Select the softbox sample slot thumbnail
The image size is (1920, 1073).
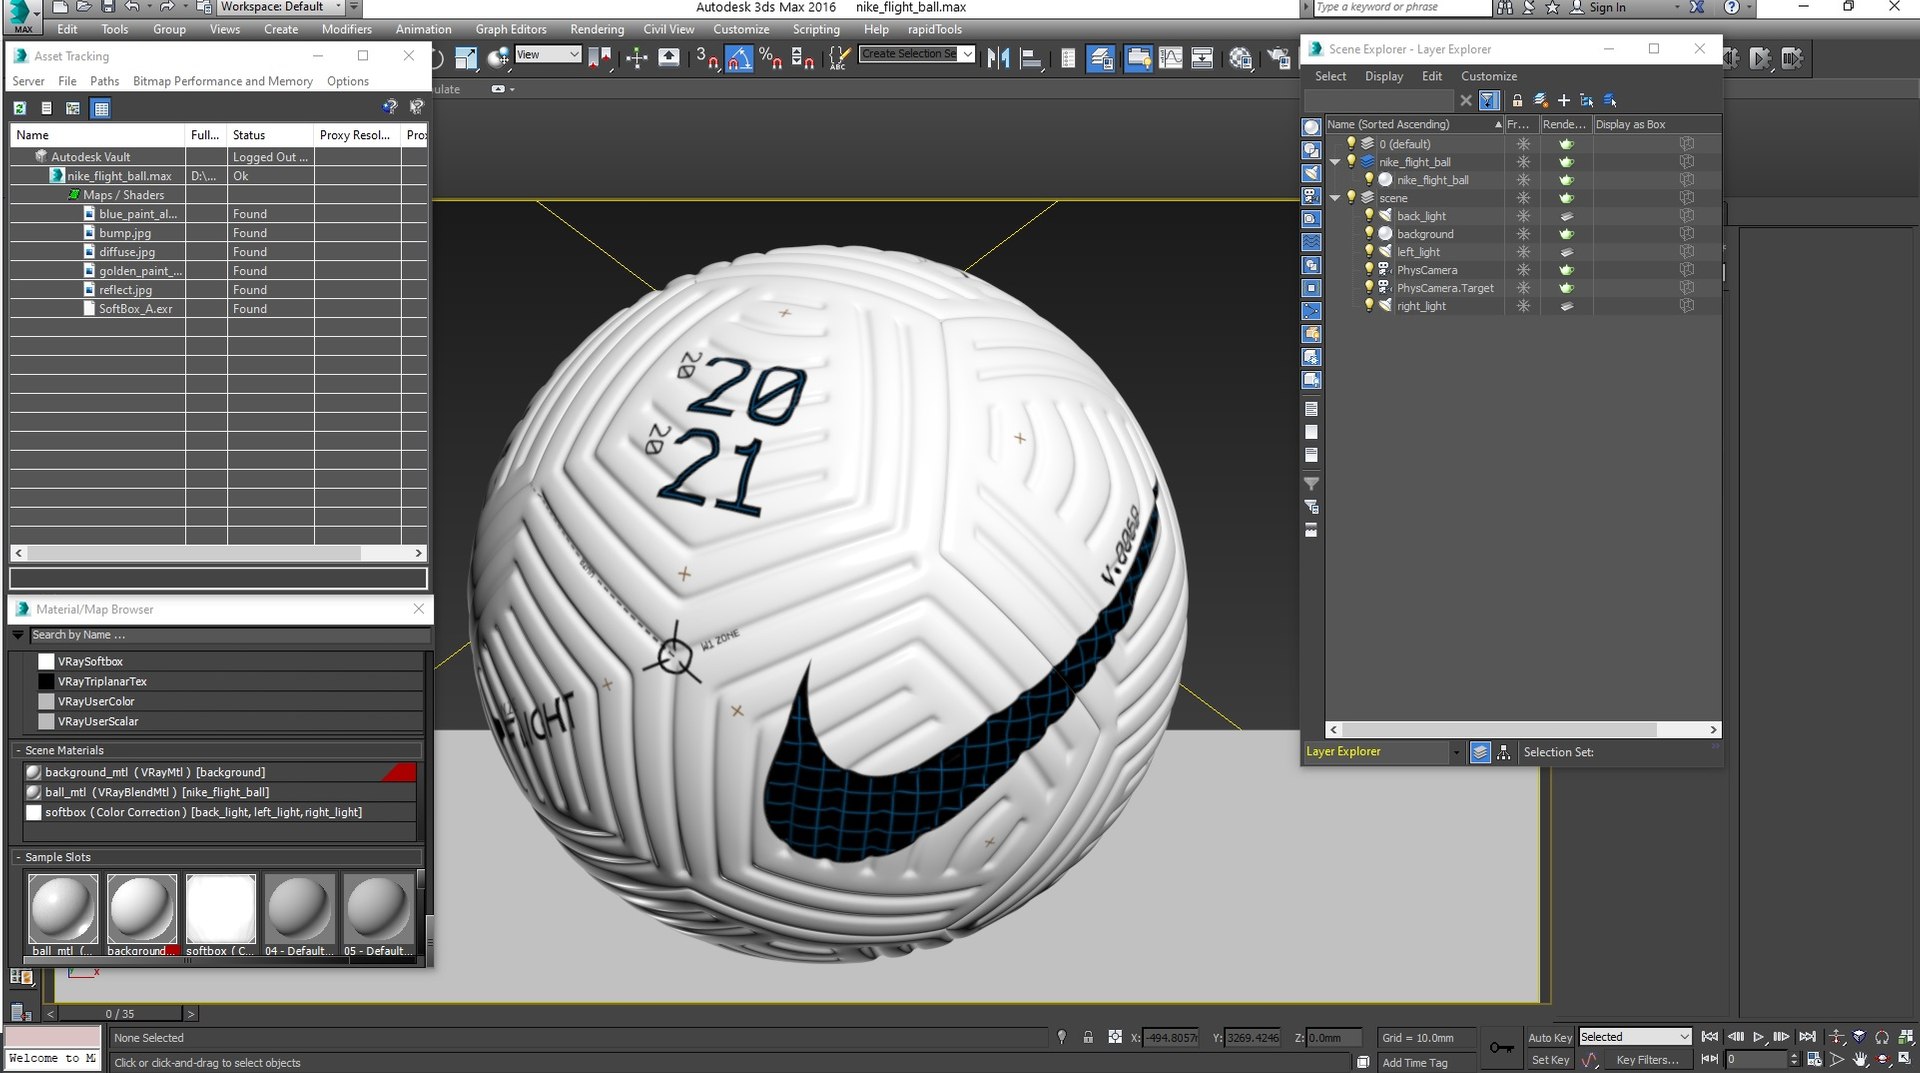[x=220, y=908]
